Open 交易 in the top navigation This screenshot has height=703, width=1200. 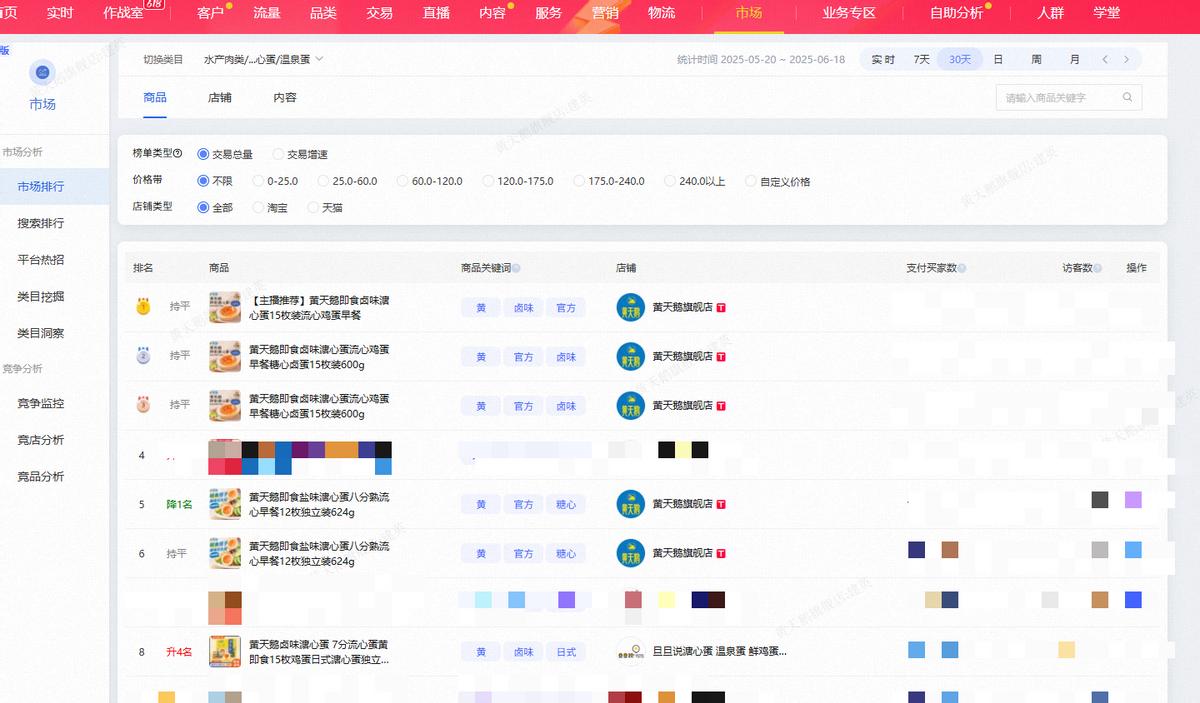click(380, 13)
